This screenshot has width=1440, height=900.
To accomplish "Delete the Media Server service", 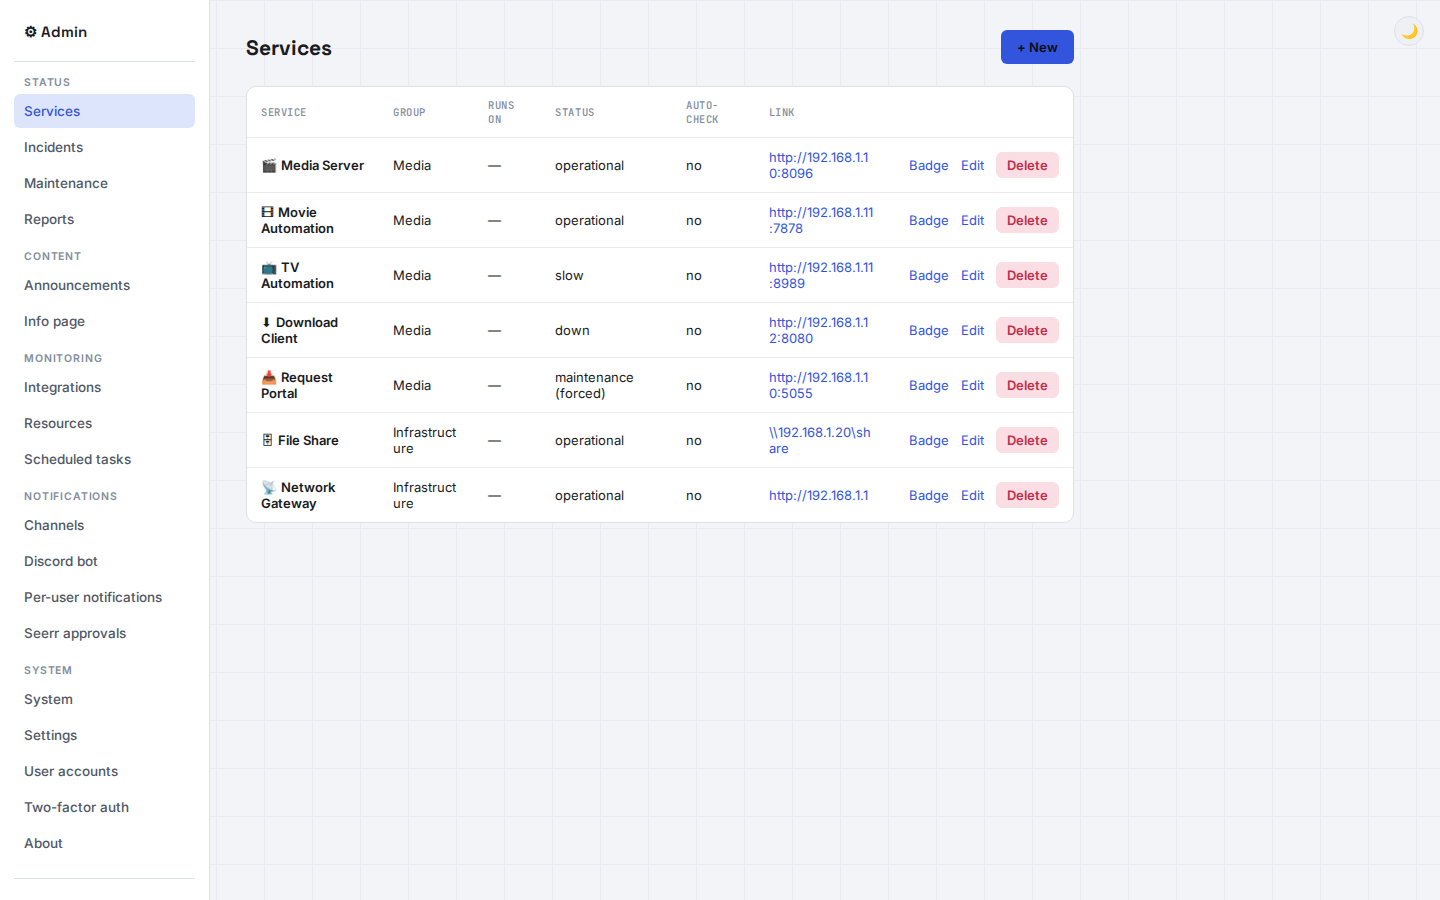I will point(1027,166).
